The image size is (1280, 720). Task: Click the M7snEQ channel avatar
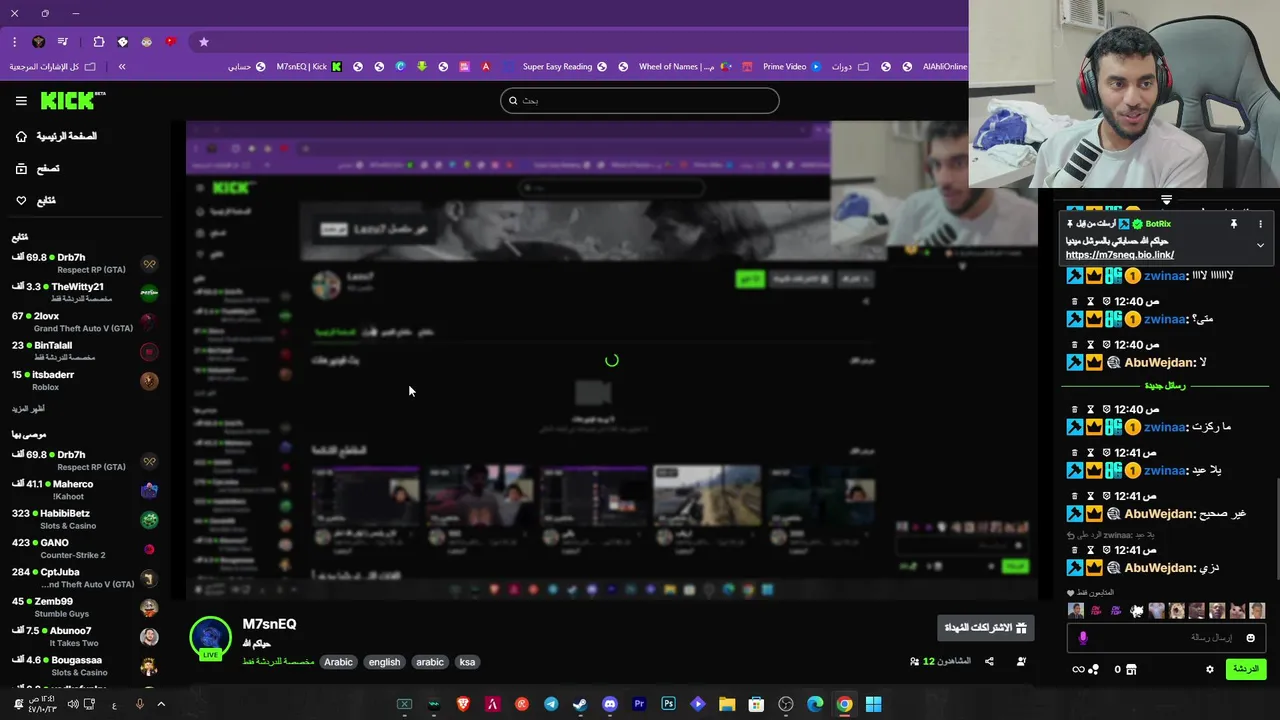pos(211,638)
